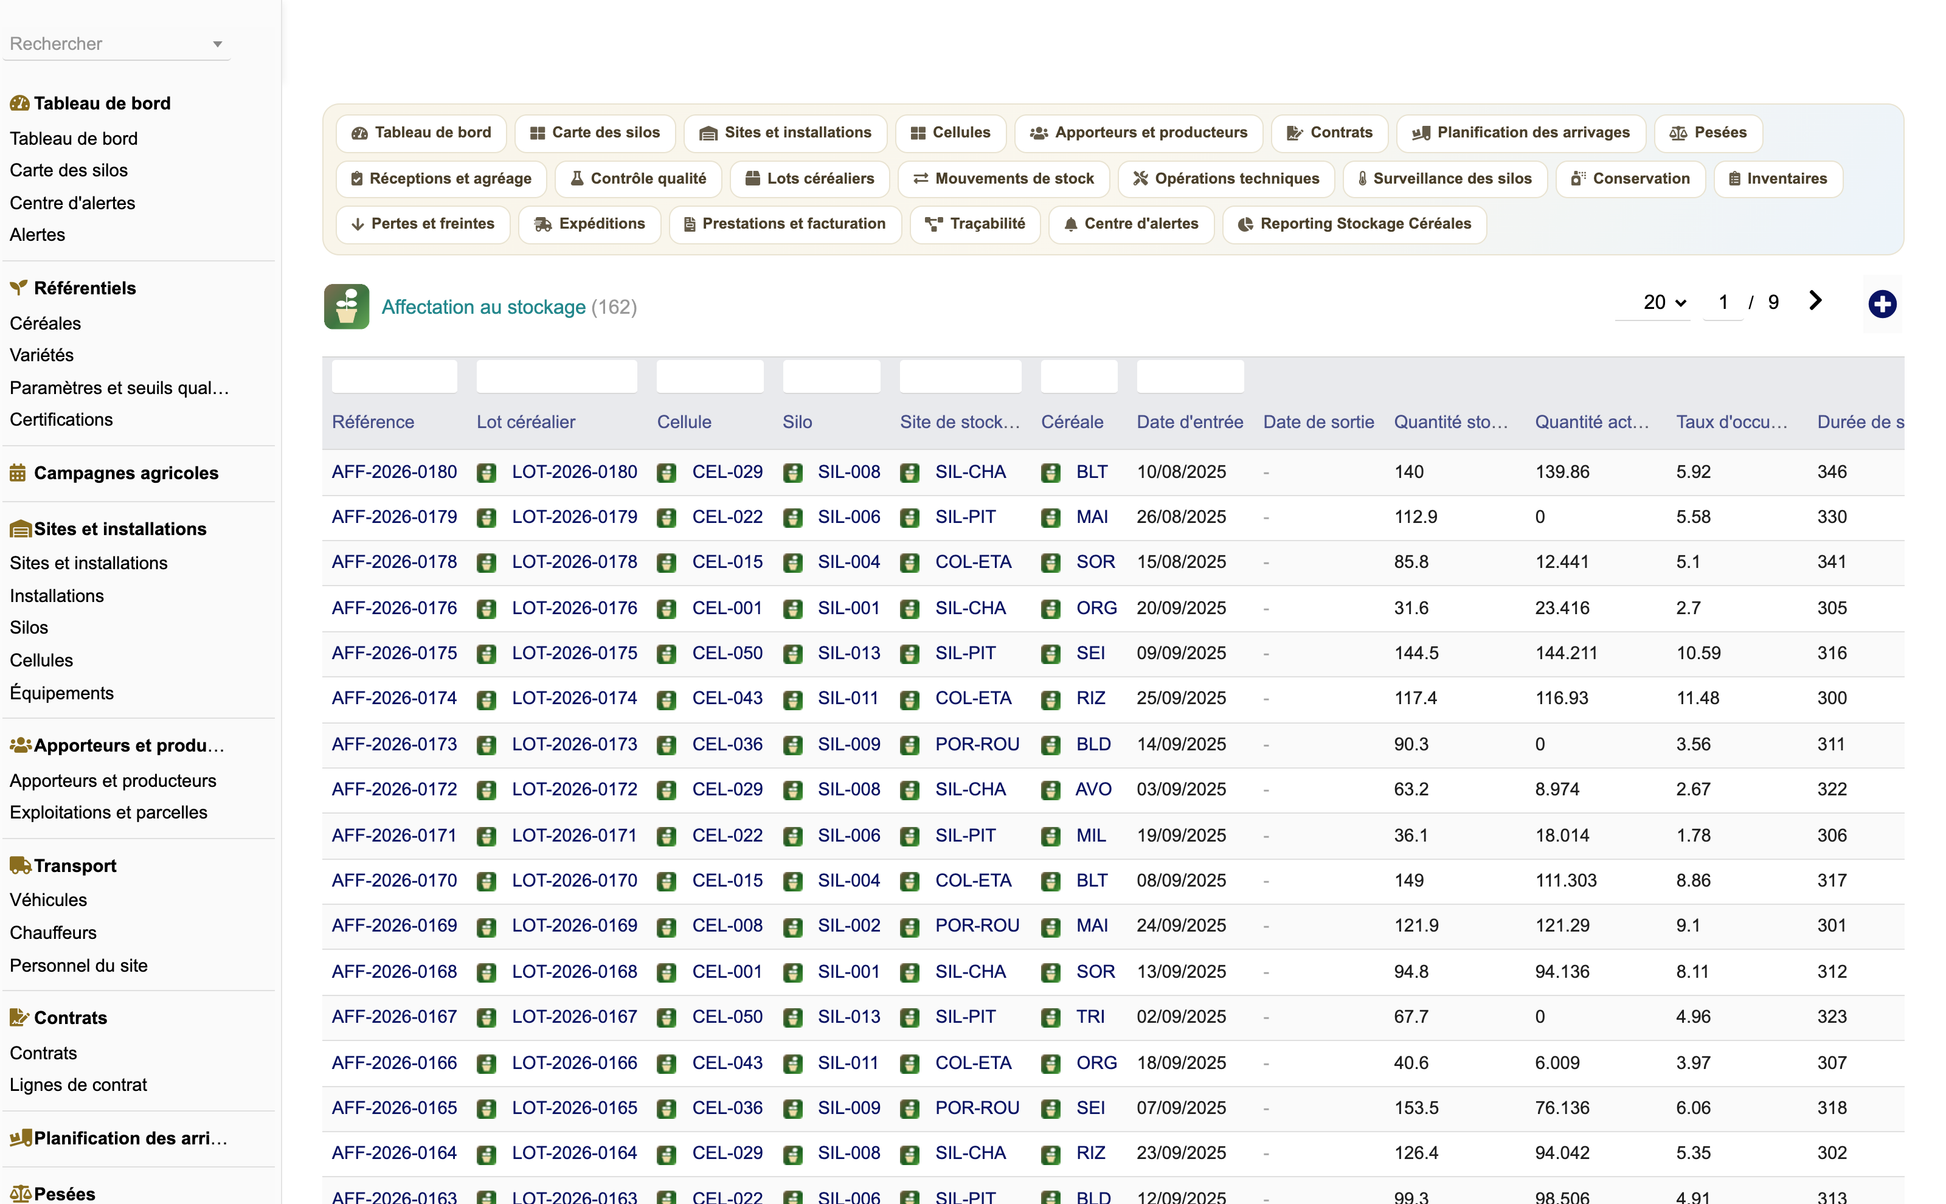This screenshot has height=1204, width=1946.
Task: Open Reporting Stockage Céréales tab
Action: click(x=1354, y=224)
